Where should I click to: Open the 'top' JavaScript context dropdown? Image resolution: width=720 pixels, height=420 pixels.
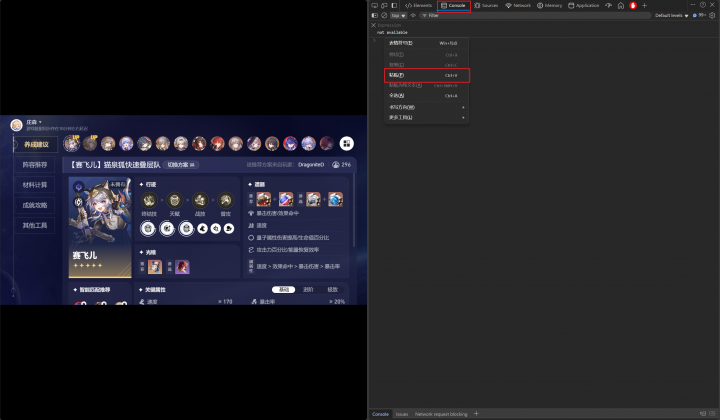(x=398, y=15)
